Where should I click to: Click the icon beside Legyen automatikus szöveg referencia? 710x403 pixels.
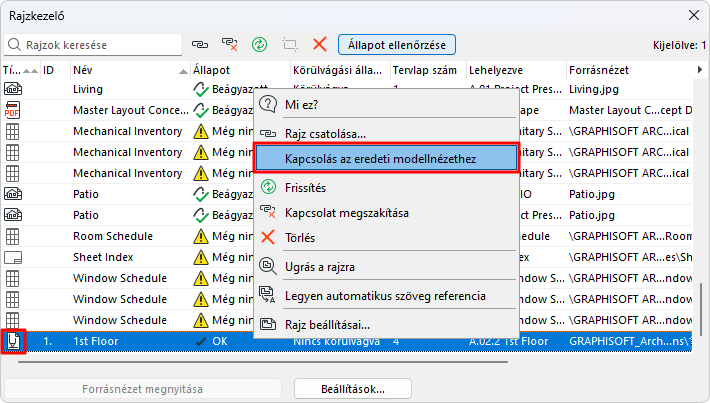pos(268,295)
